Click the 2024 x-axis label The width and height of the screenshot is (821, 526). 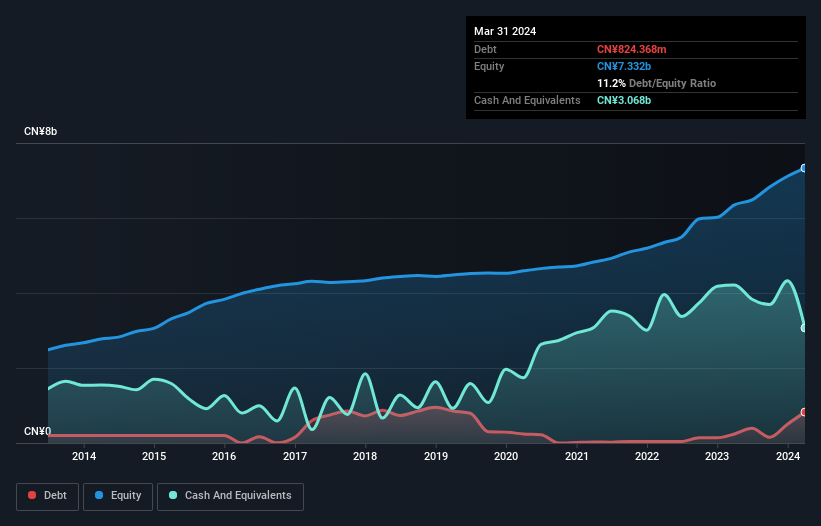click(787, 456)
